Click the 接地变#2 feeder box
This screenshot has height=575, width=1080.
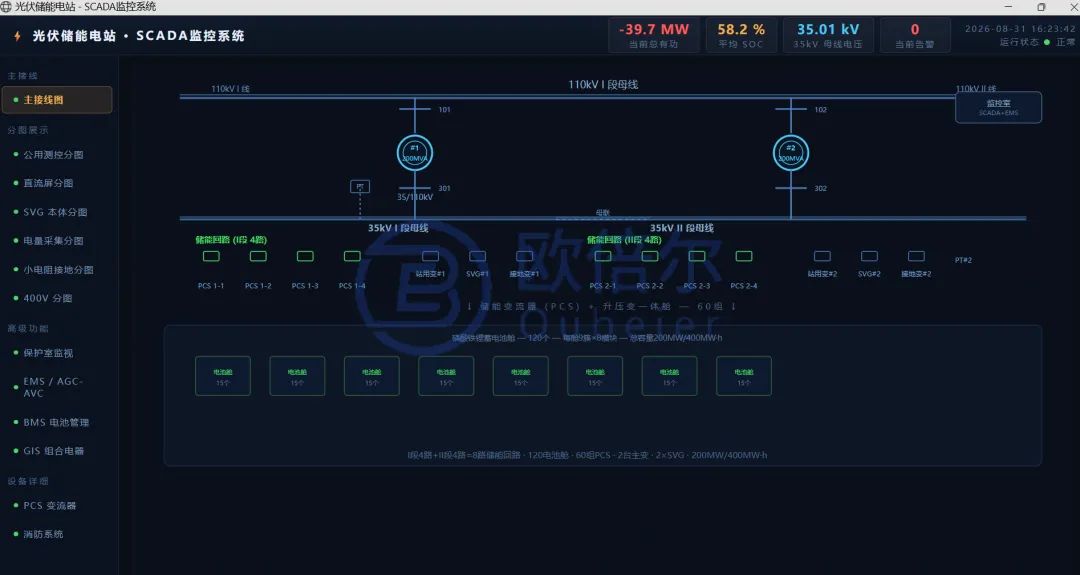916,256
